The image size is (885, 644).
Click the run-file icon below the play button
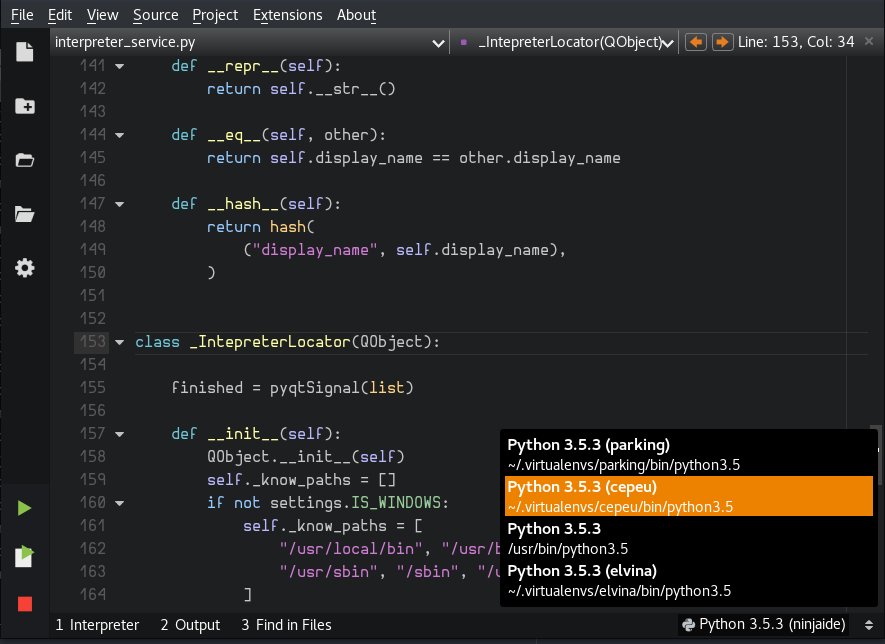(24, 555)
